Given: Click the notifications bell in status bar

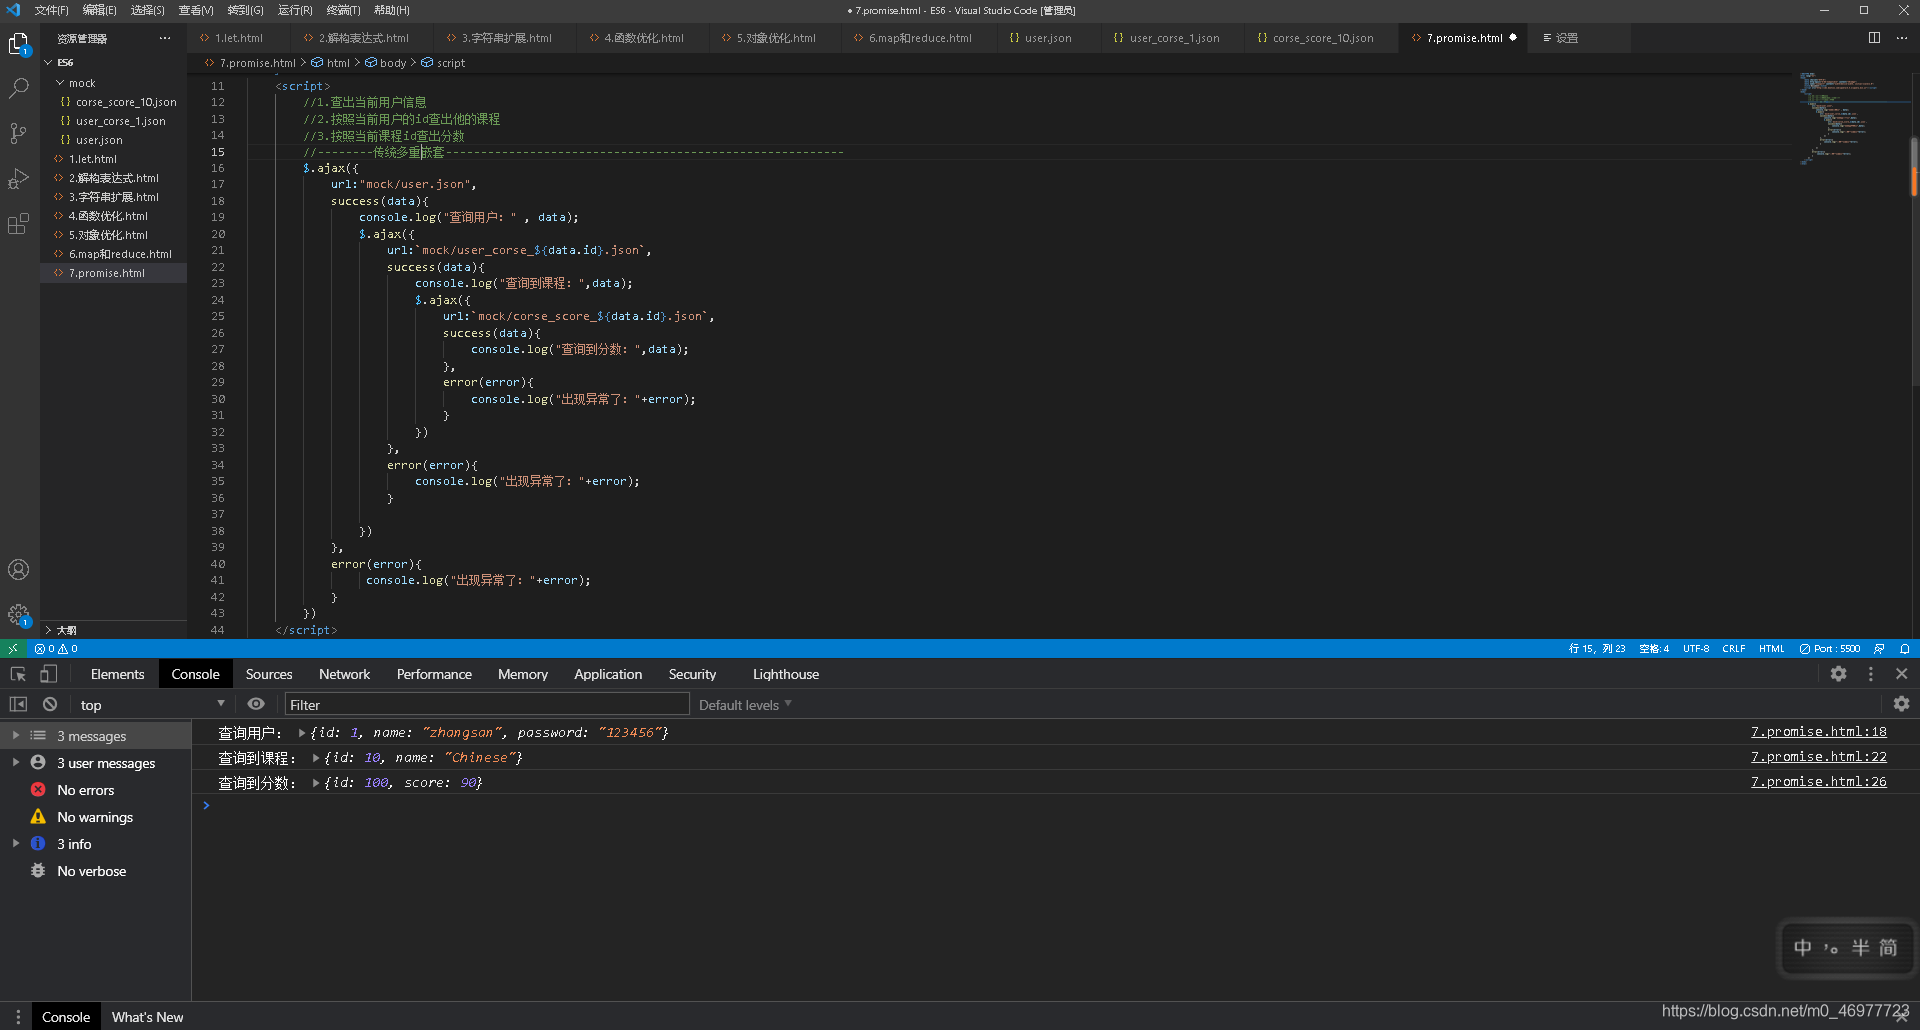Looking at the screenshot, I should pos(1905,649).
